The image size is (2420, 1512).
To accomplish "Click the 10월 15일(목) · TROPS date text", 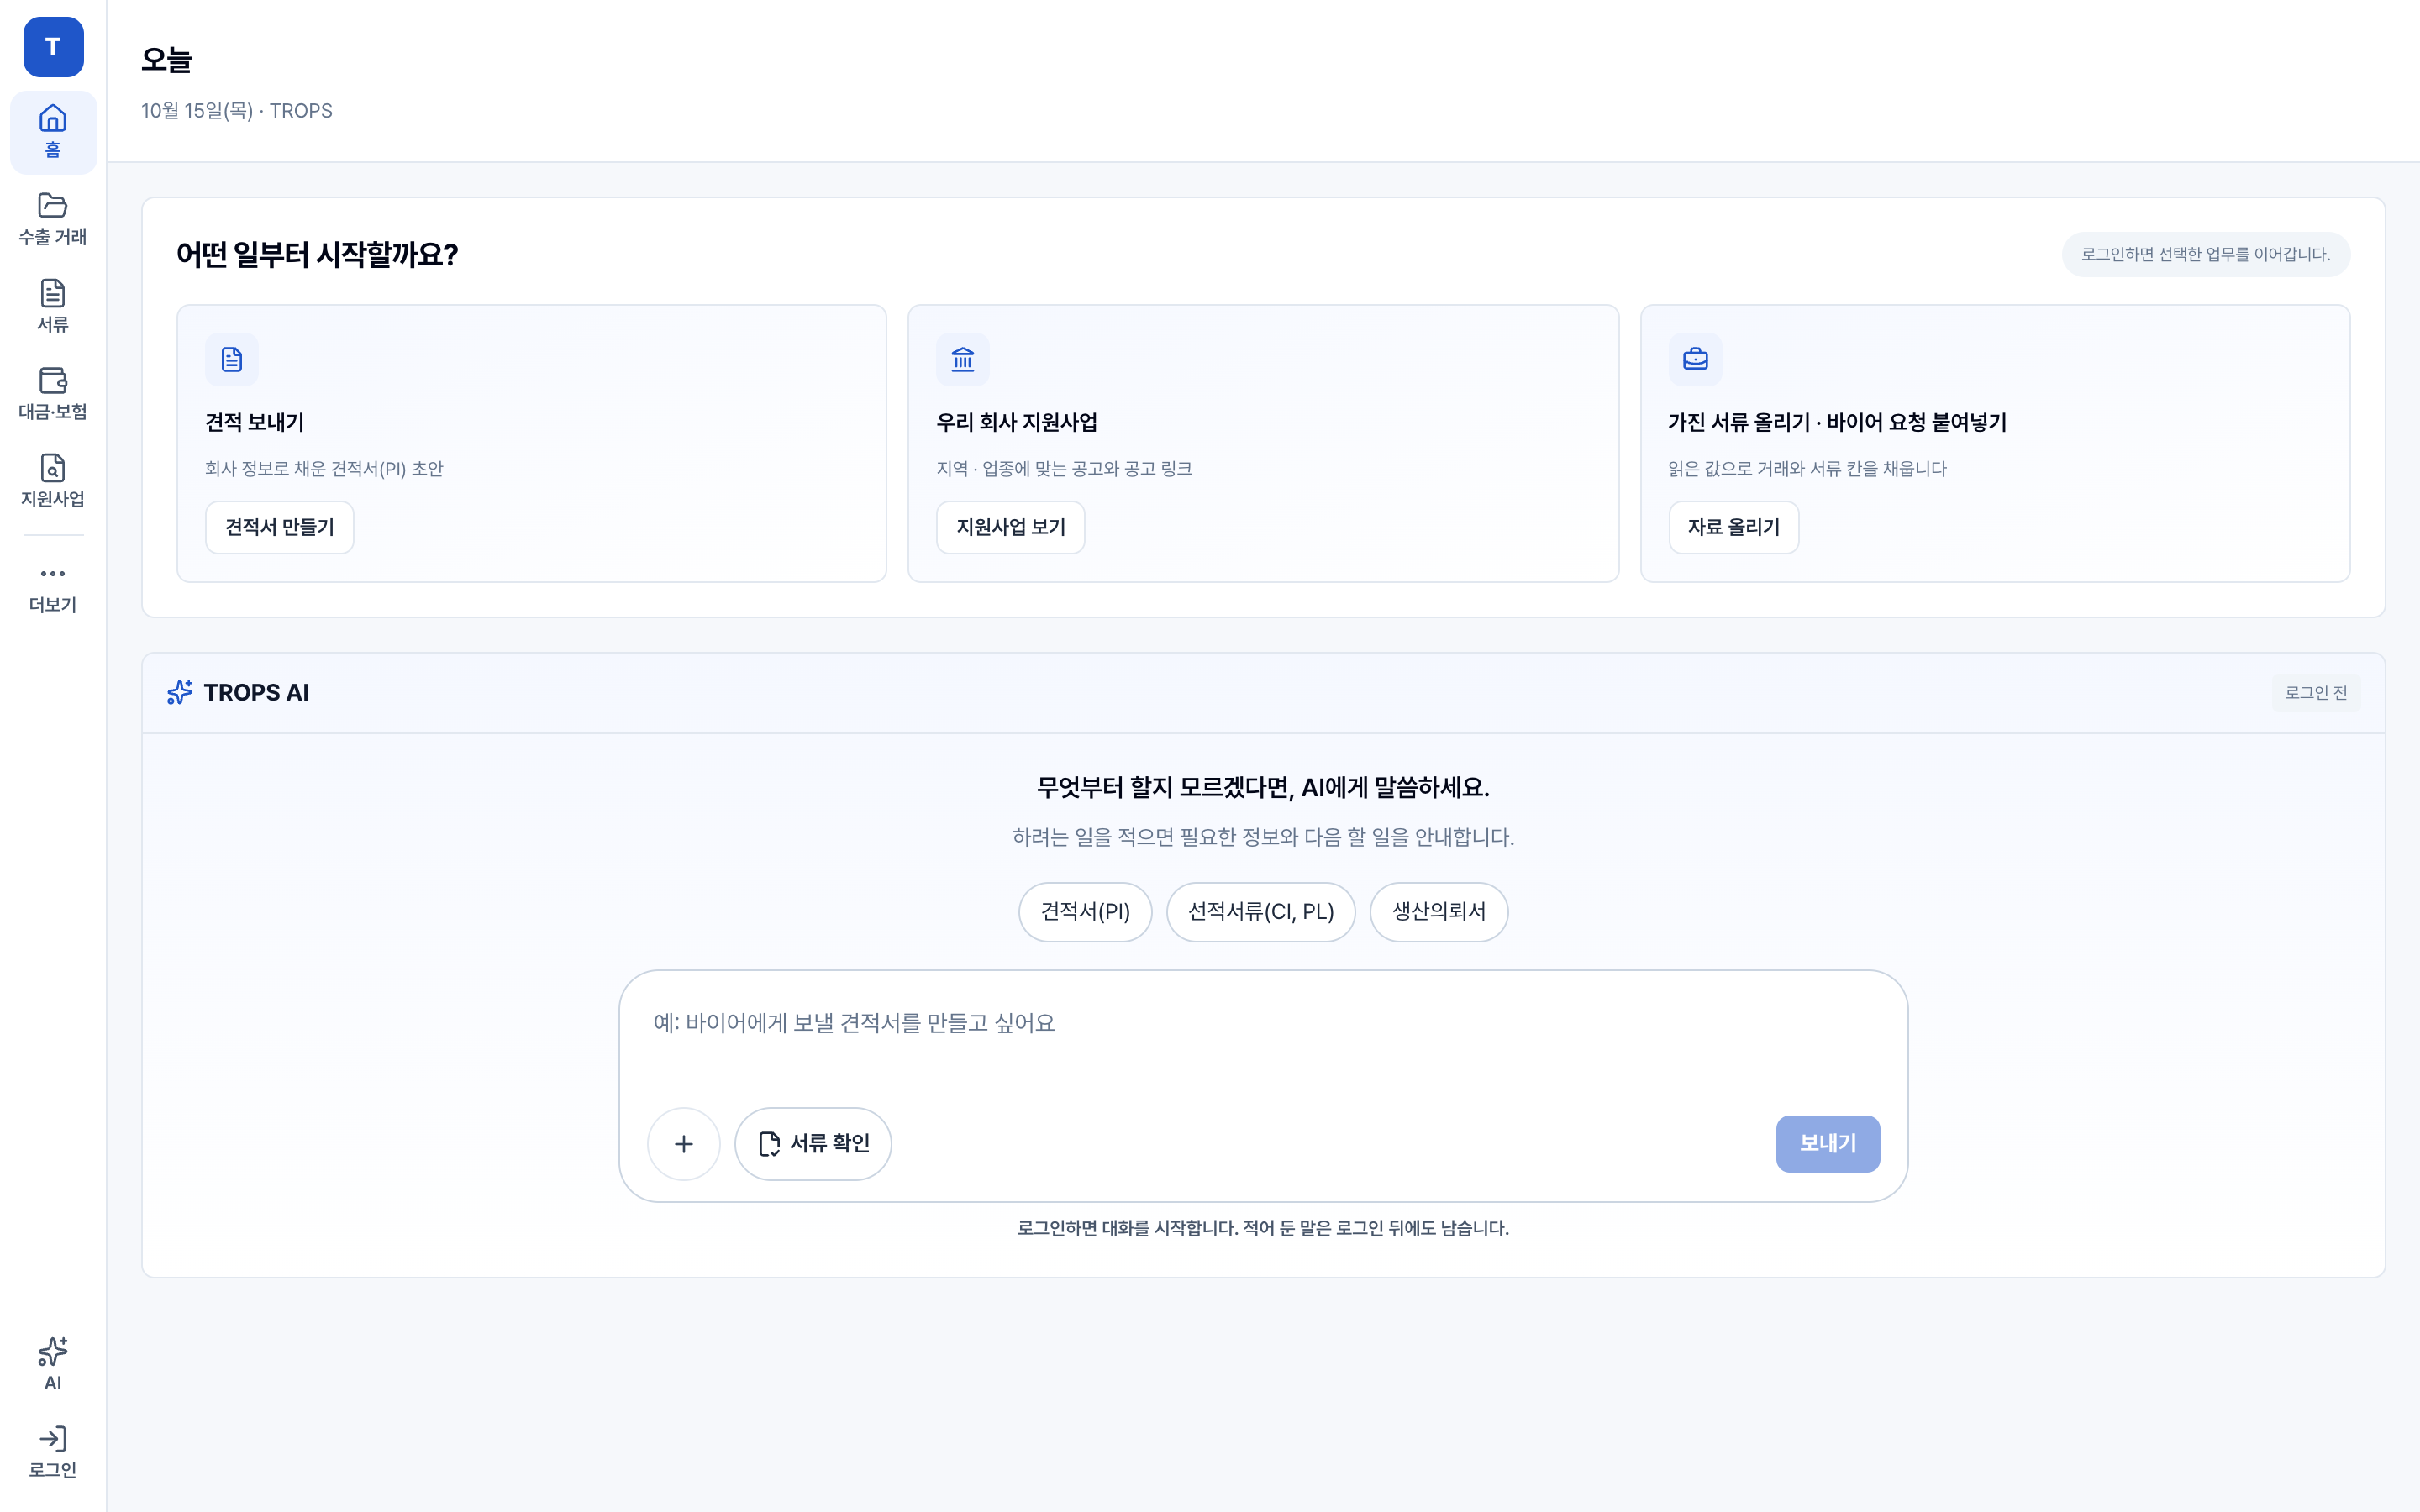I will click(237, 111).
